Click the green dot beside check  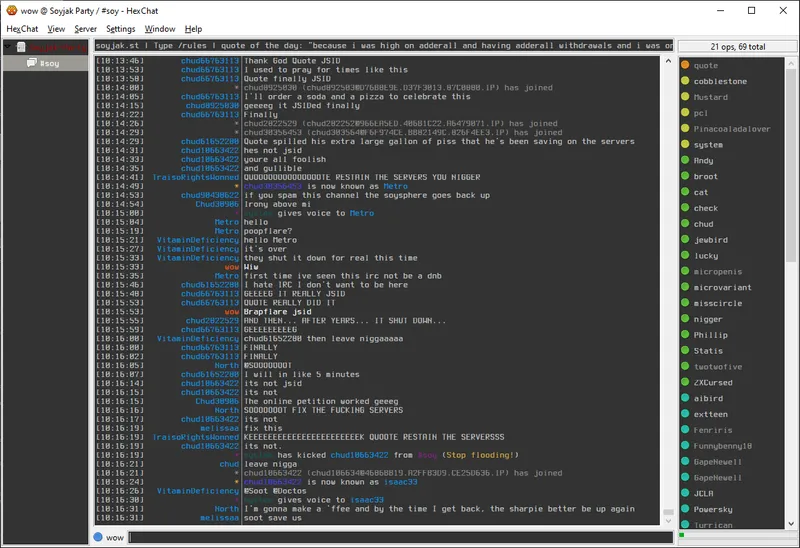[685, 207]
